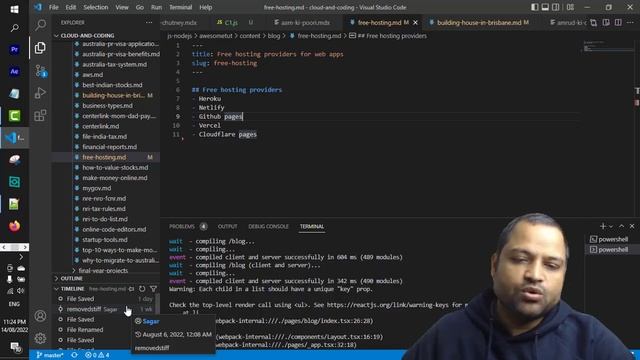Open editor more actions ellipsis
This screenshot has height=360, width=640.
pyautogui.click(x=631, y=22)
